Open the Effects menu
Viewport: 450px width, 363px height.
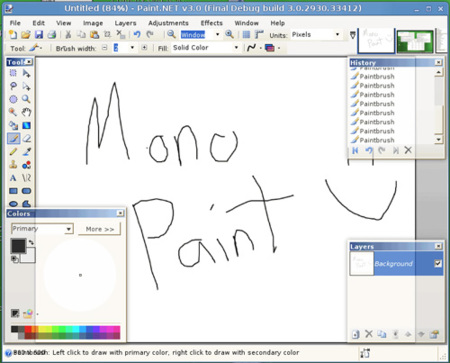click(211, 23)
